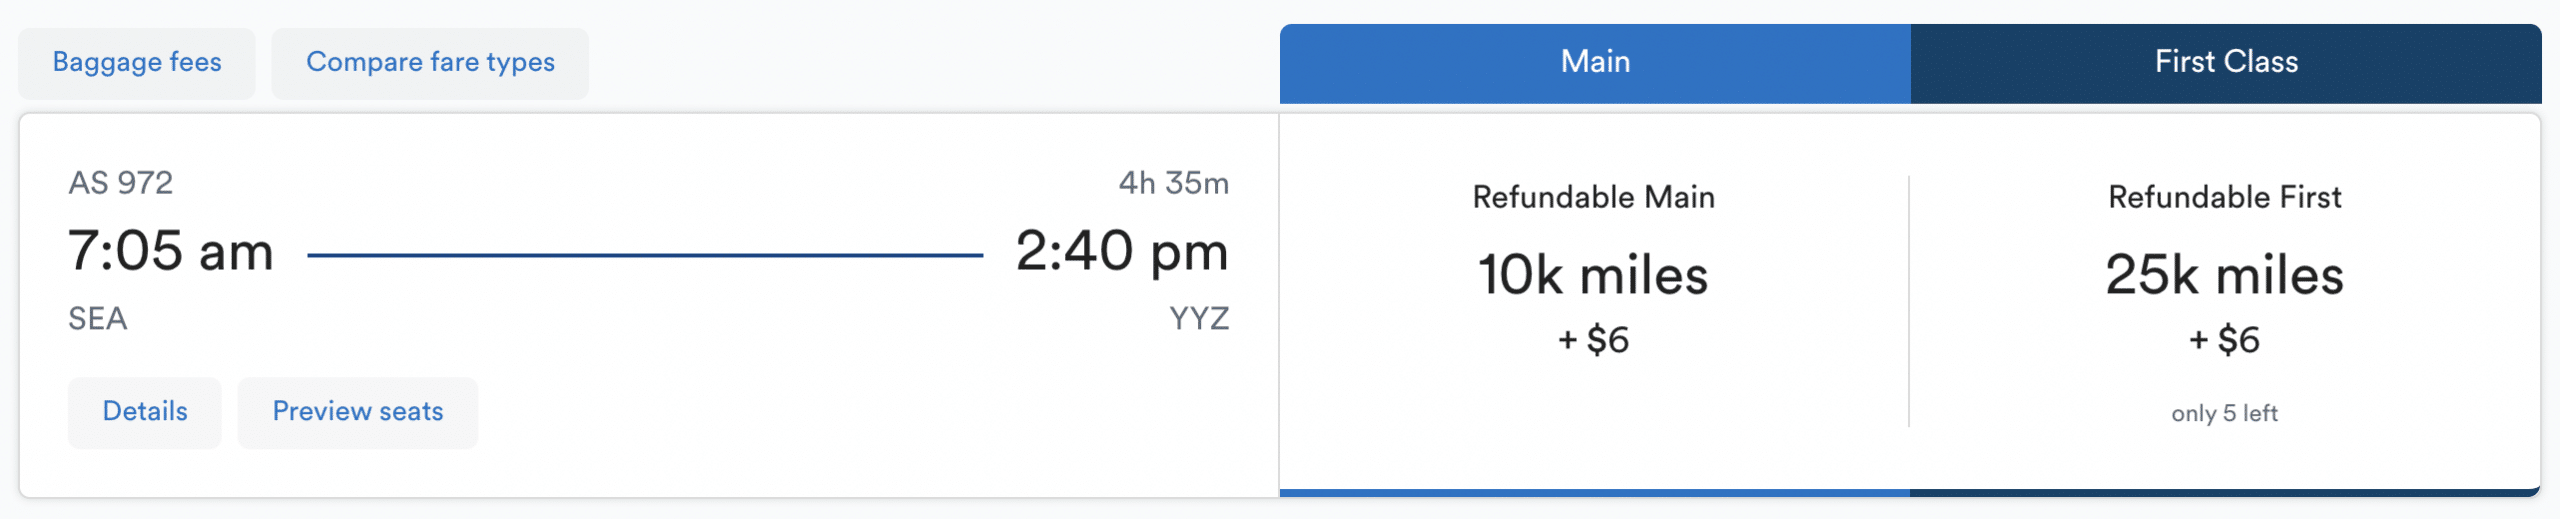Viewport: 2560px width, 519px height.
Task: Click the AS 972 flight number
Action: 120,183
